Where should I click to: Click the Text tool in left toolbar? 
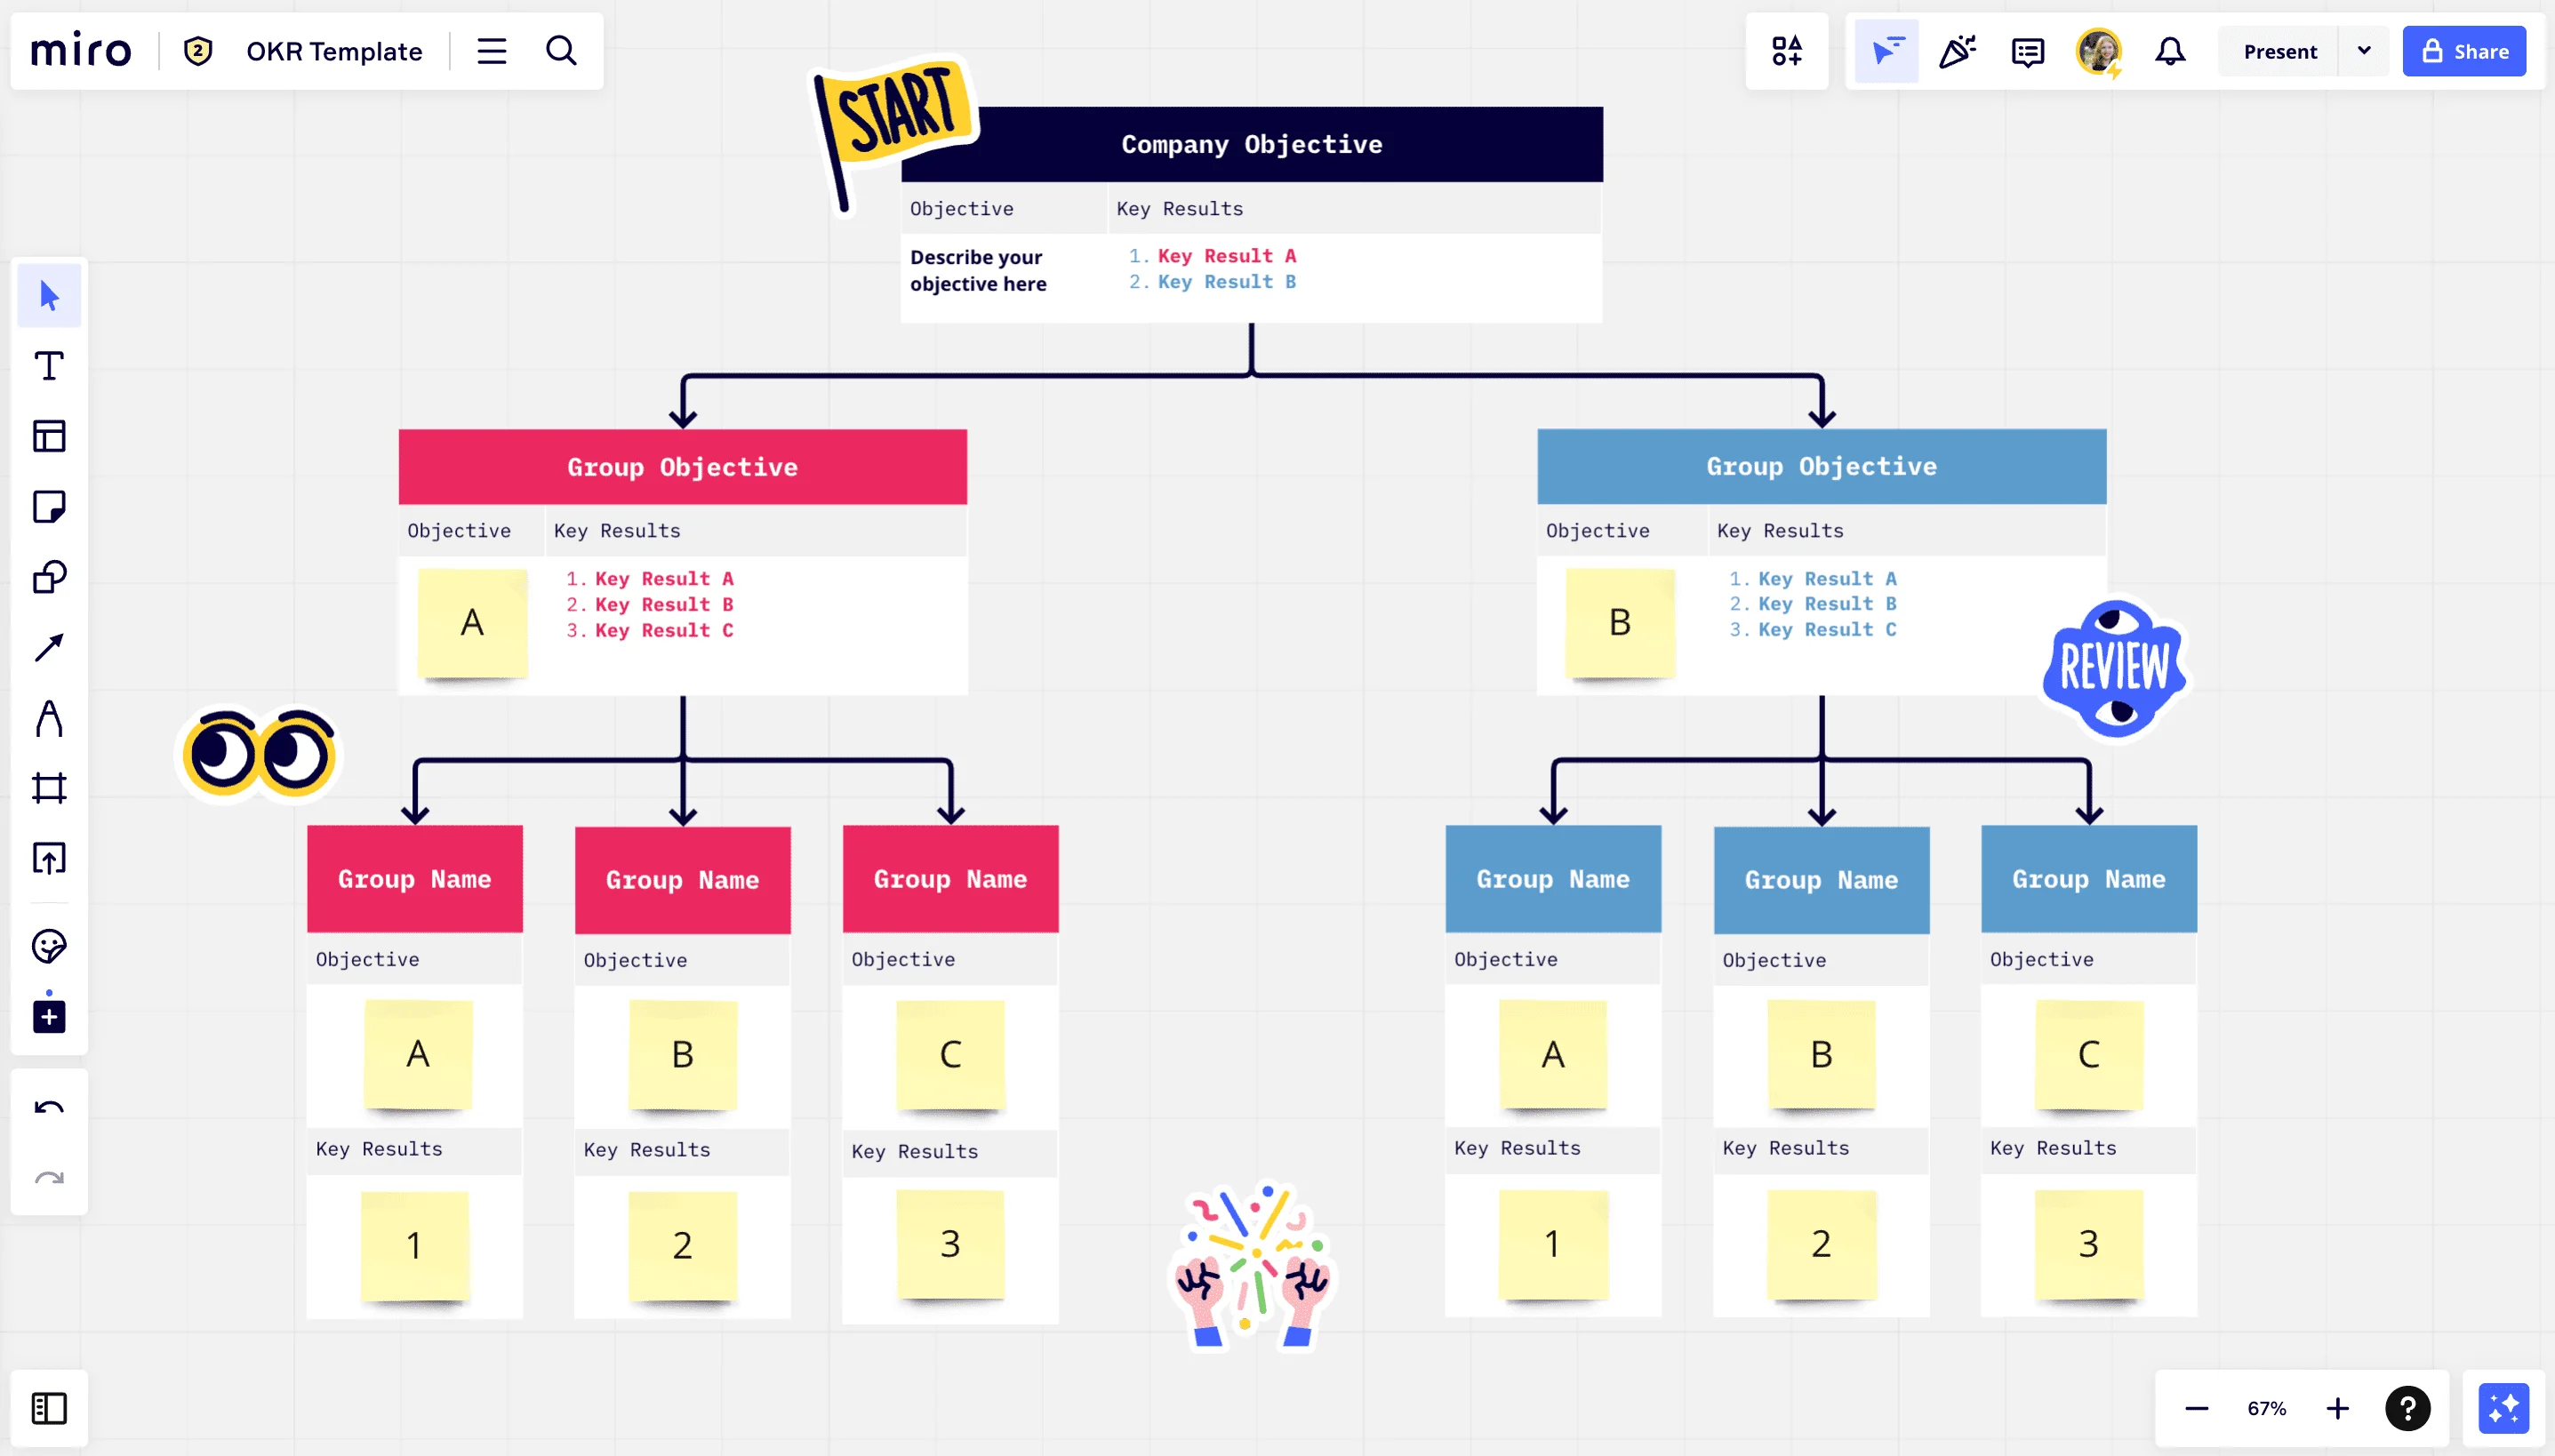pos(47,364)
